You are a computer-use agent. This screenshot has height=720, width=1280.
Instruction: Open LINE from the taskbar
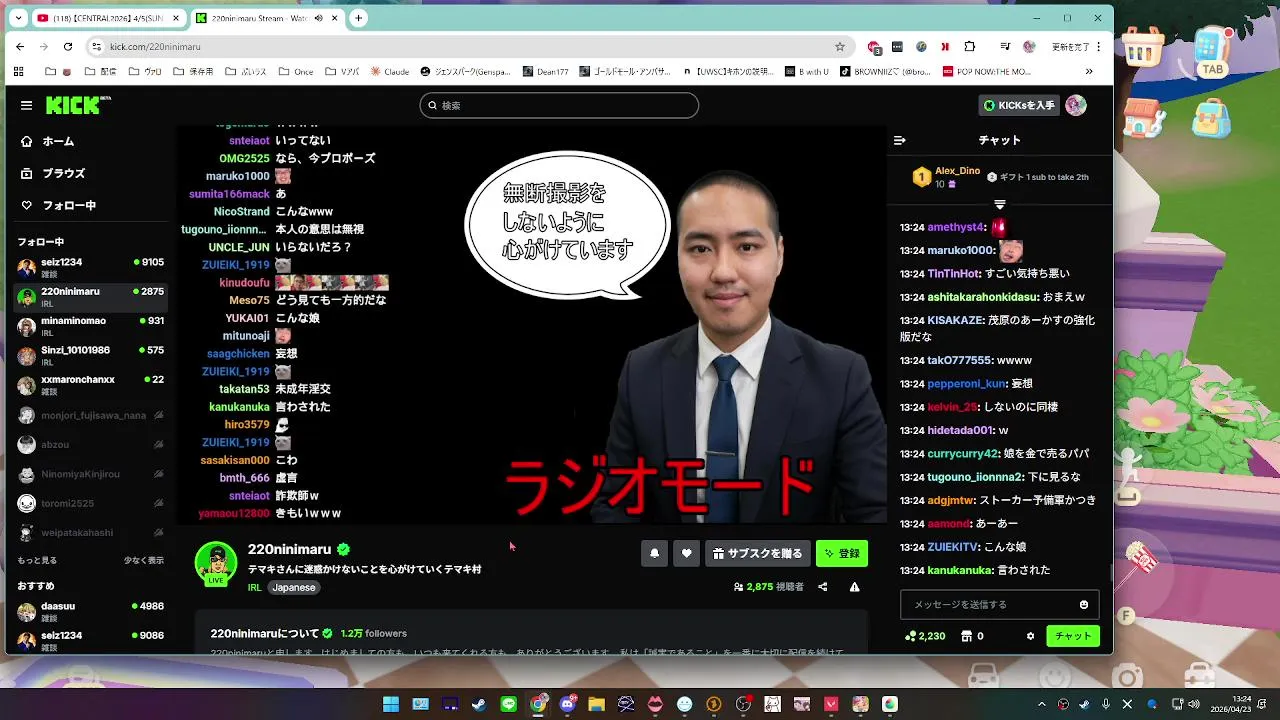[x=508, y=704]
